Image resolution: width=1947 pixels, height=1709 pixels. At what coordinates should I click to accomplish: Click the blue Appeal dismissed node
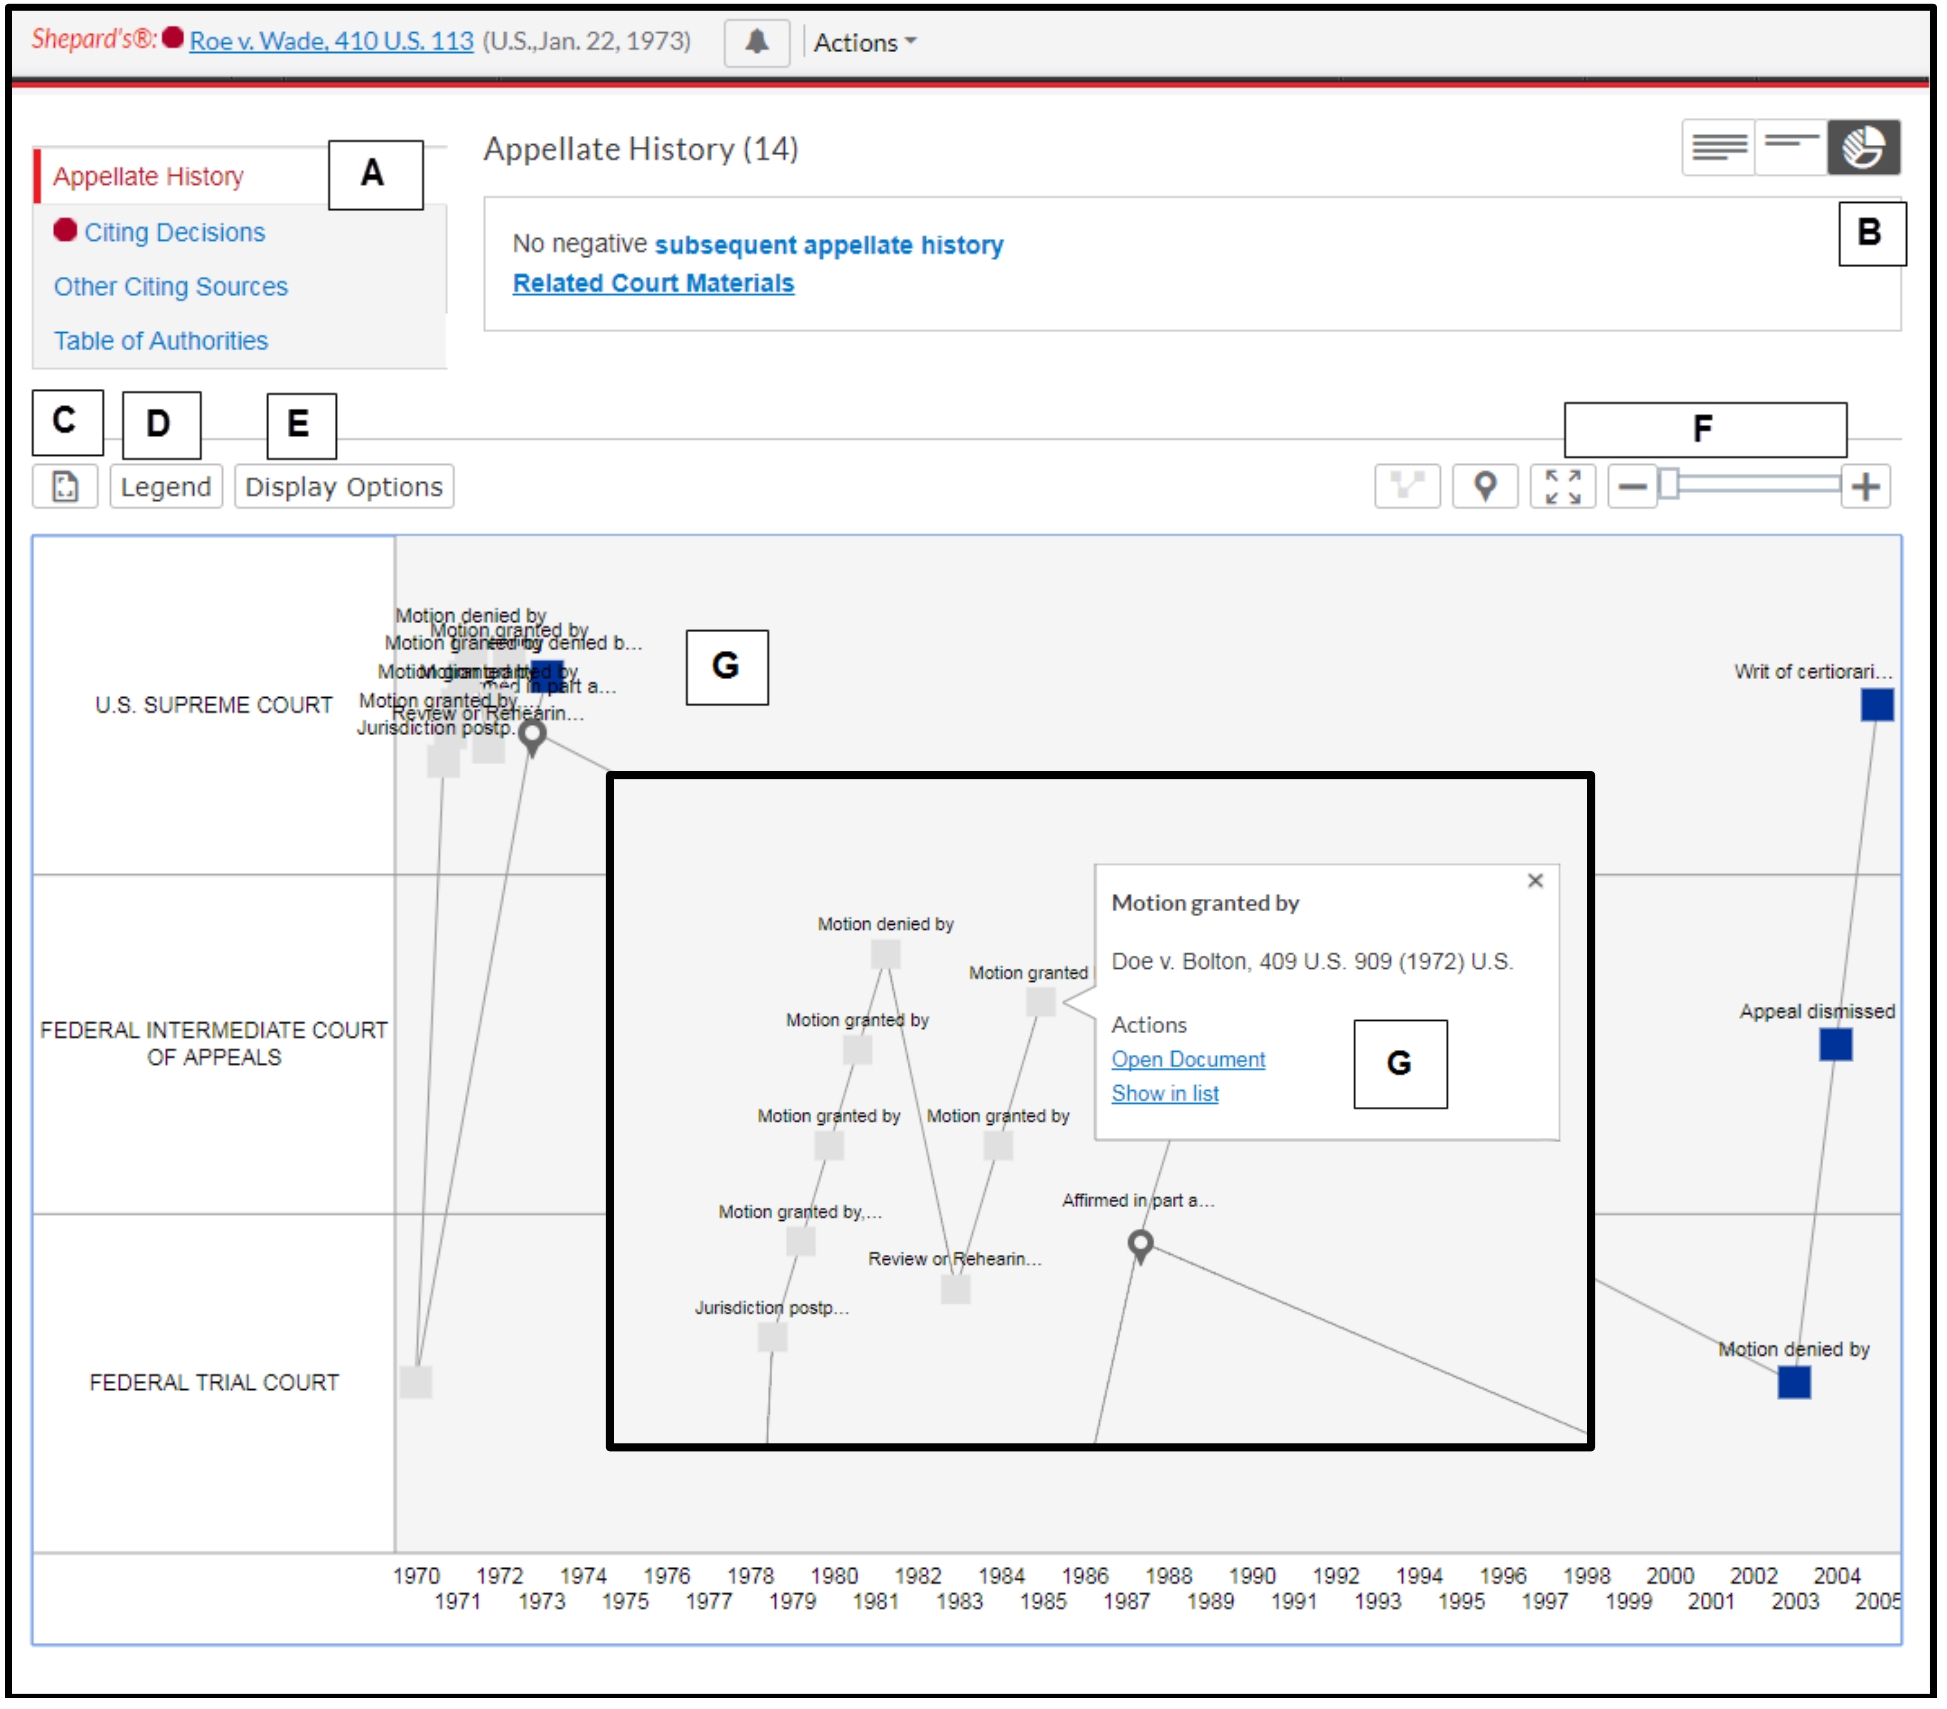(x=1835, y=1045)
